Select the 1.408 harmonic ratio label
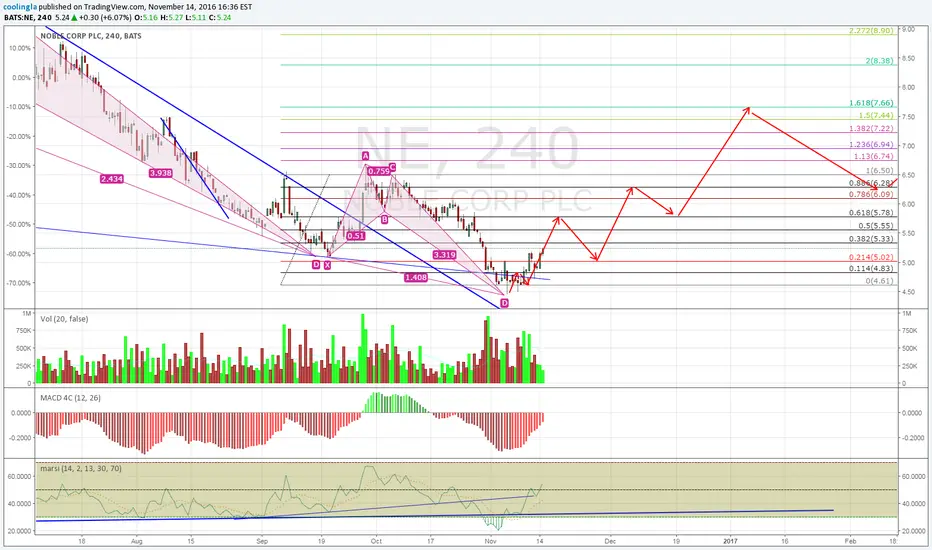932x550 pixels. (x=415, y=278)
